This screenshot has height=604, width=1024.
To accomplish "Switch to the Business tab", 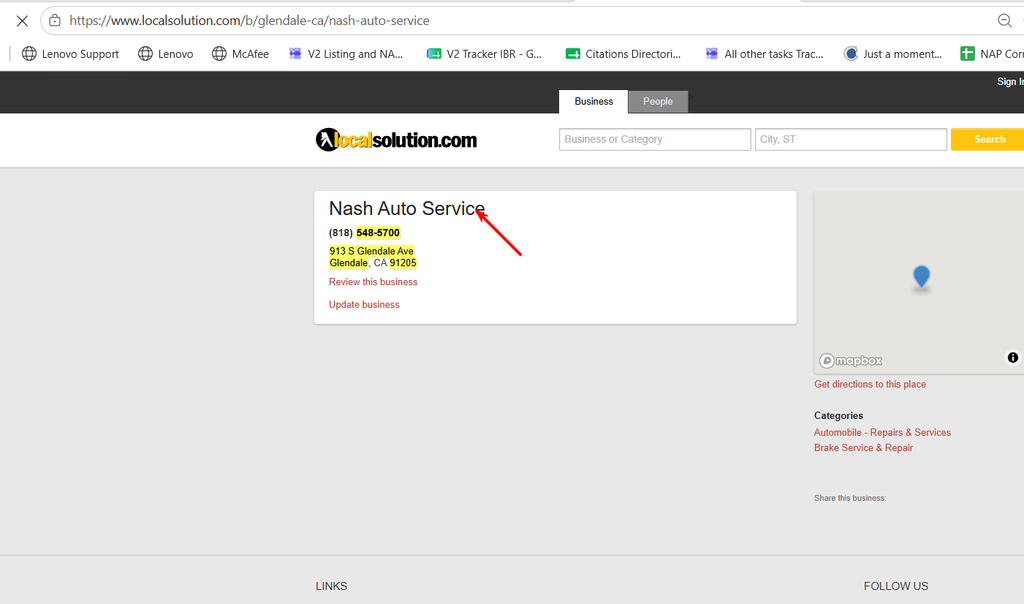I will click(x=594, y=101).
